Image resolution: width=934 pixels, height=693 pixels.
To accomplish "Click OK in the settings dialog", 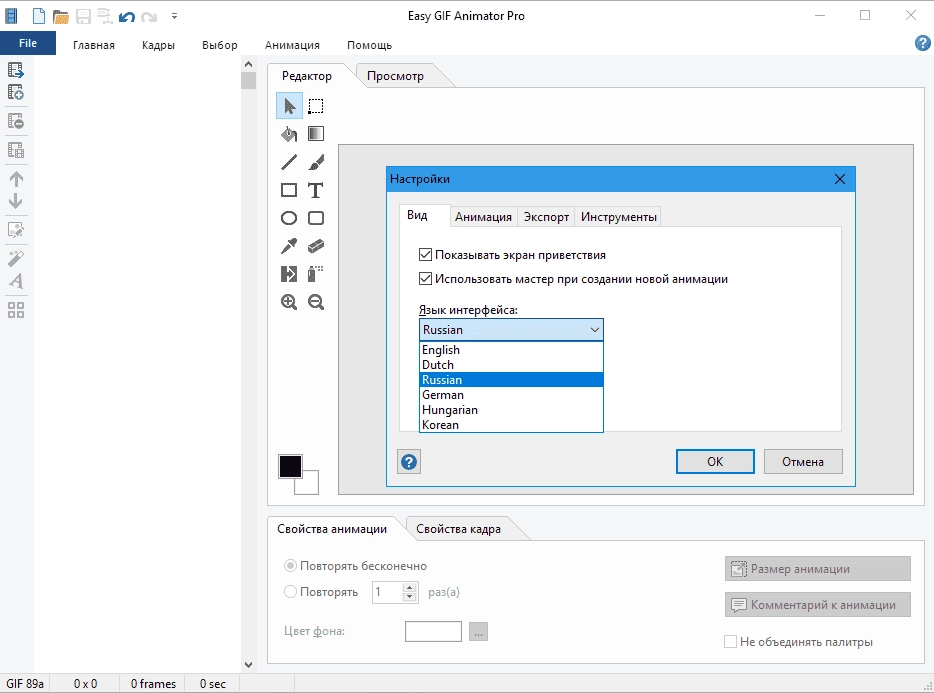I will (x=715, y=461).
